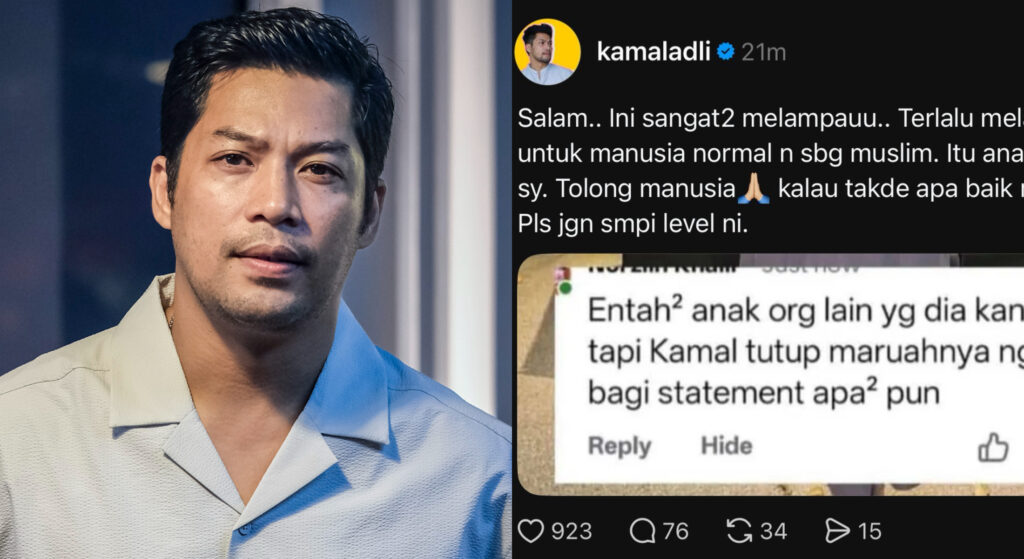The width and height of the screenshot is (1024, 559).
Task: Click the thumbs-up icon on the comment
Action: click(993, 448)
